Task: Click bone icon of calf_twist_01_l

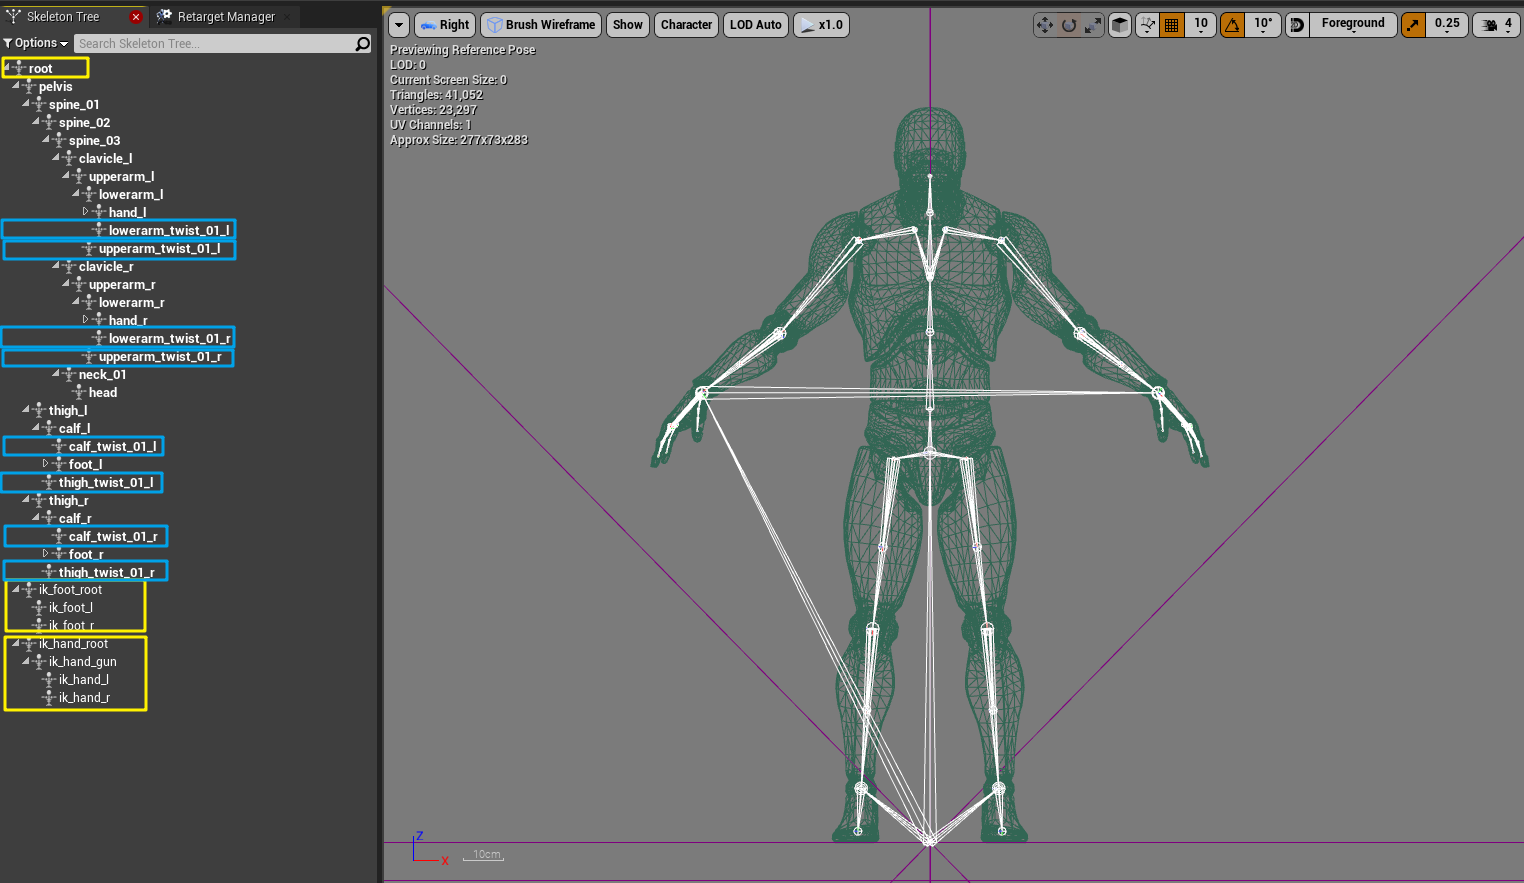Action: [x=59, y=446]
